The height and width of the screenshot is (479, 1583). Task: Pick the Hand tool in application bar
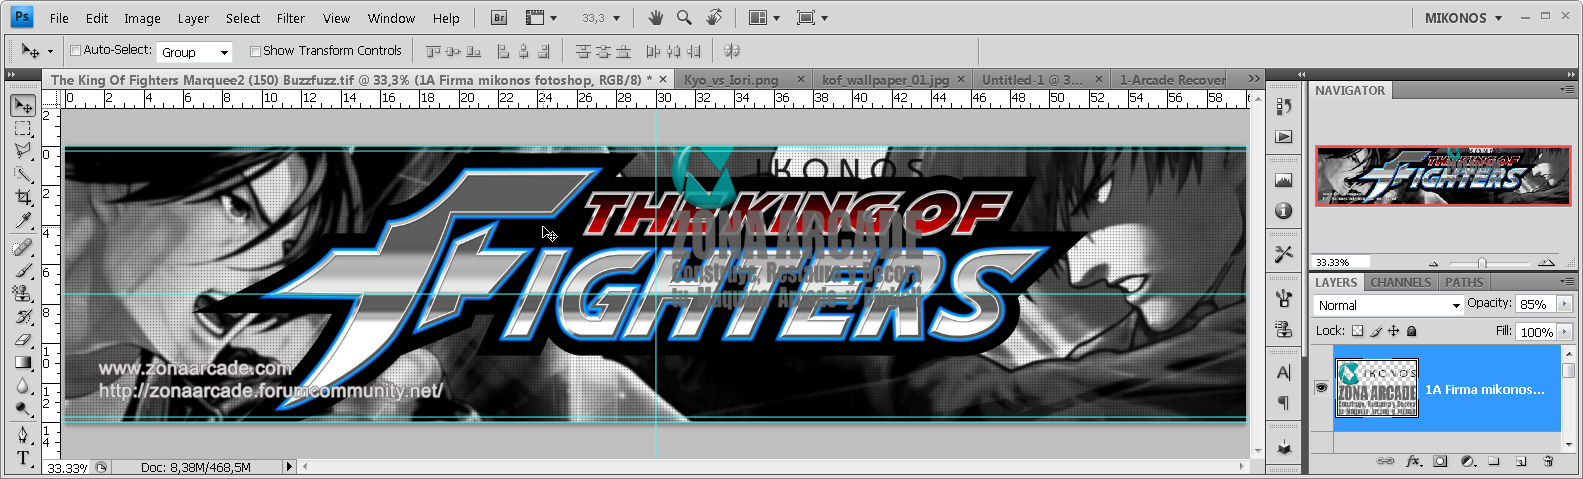point(656,18)
